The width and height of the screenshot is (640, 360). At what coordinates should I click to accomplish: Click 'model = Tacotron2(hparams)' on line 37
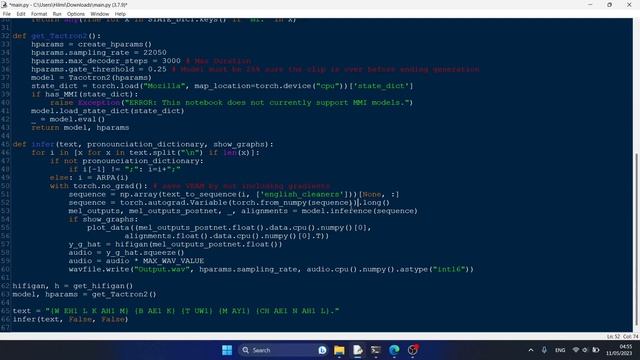click(91, 78)
